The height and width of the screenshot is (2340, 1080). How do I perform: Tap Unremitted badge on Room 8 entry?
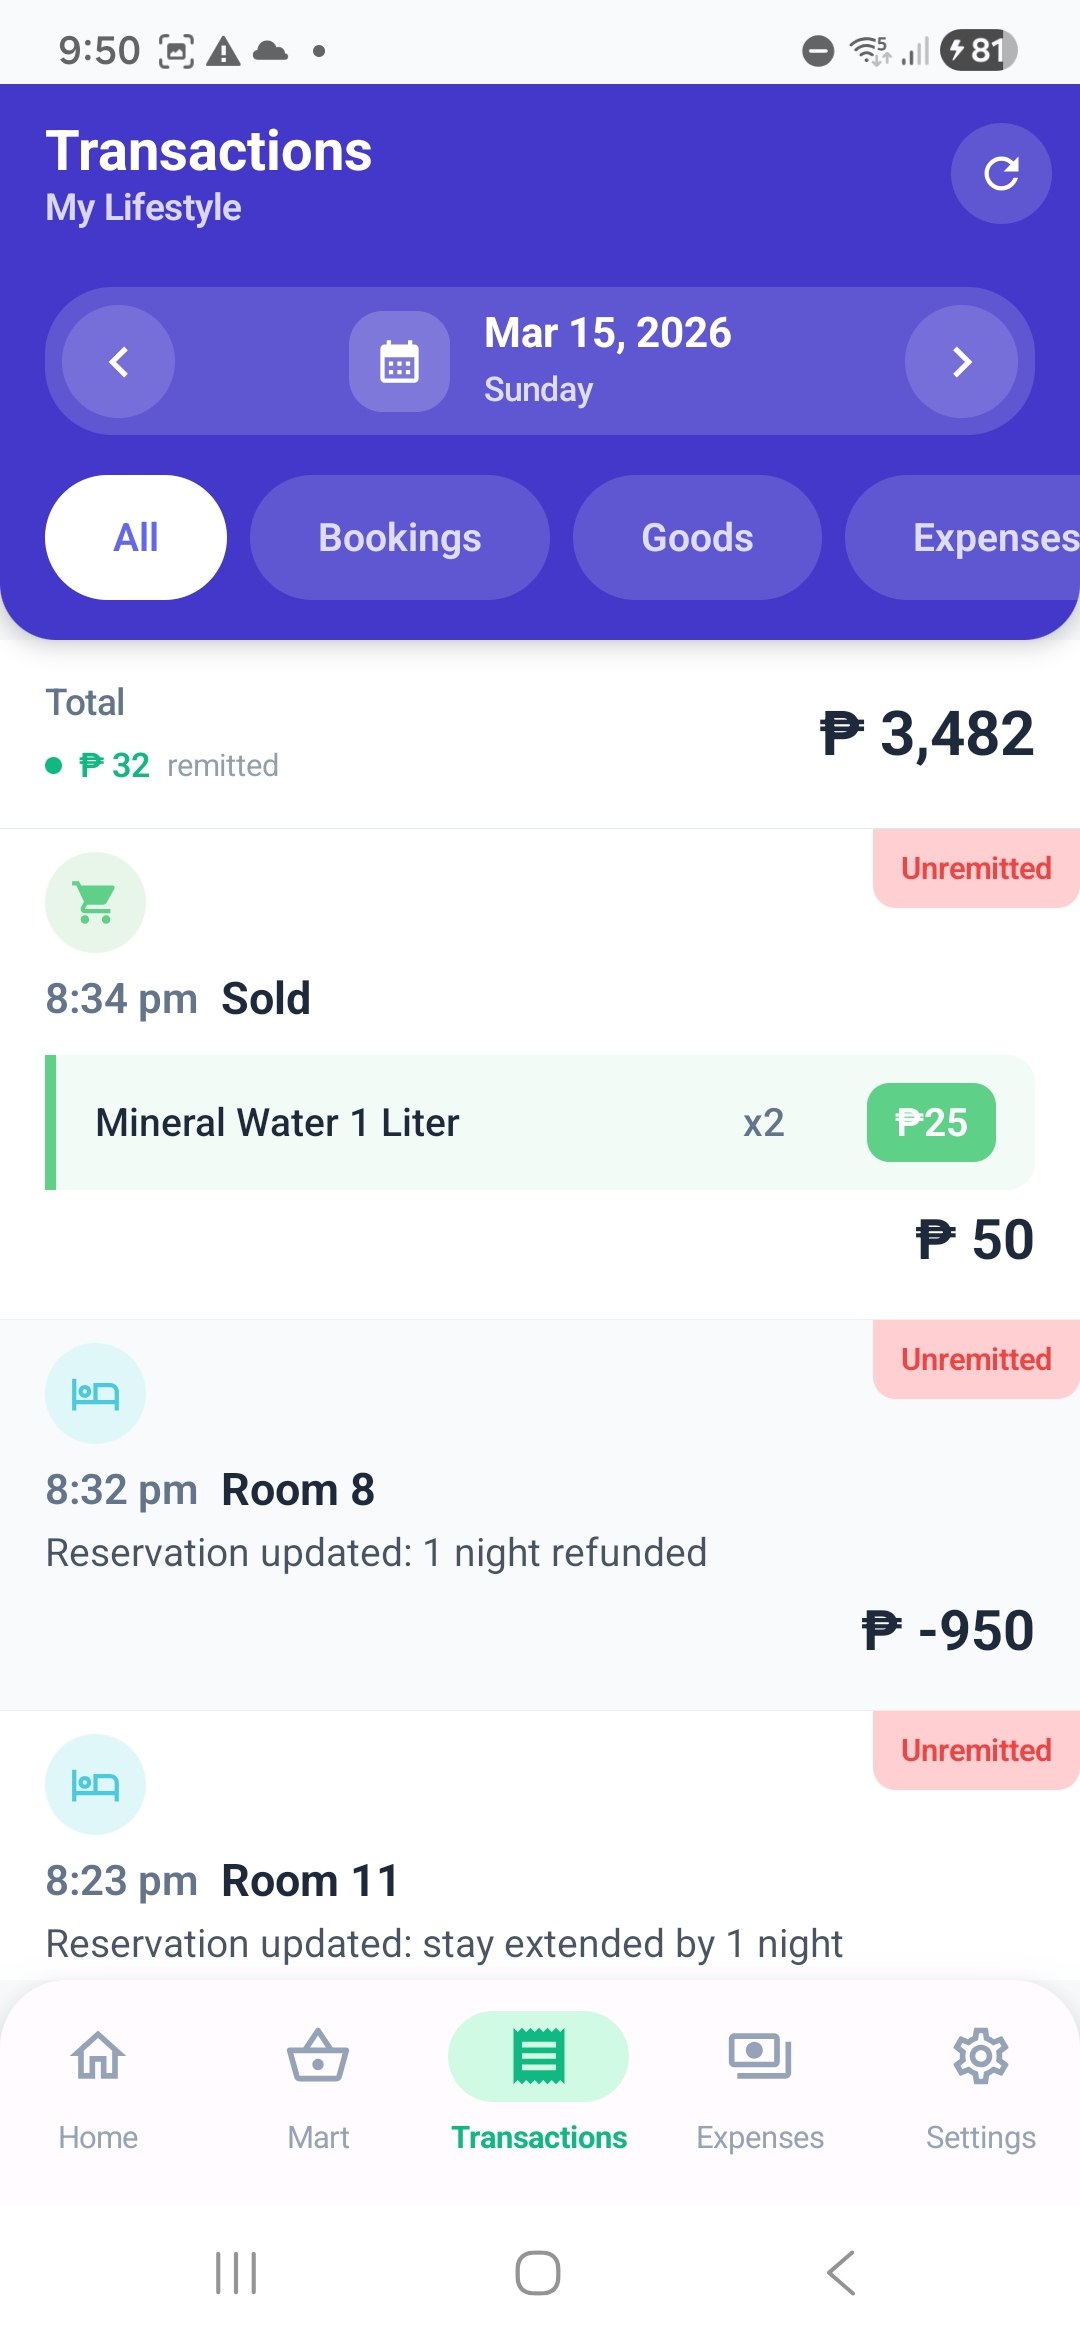[976, 1359]
